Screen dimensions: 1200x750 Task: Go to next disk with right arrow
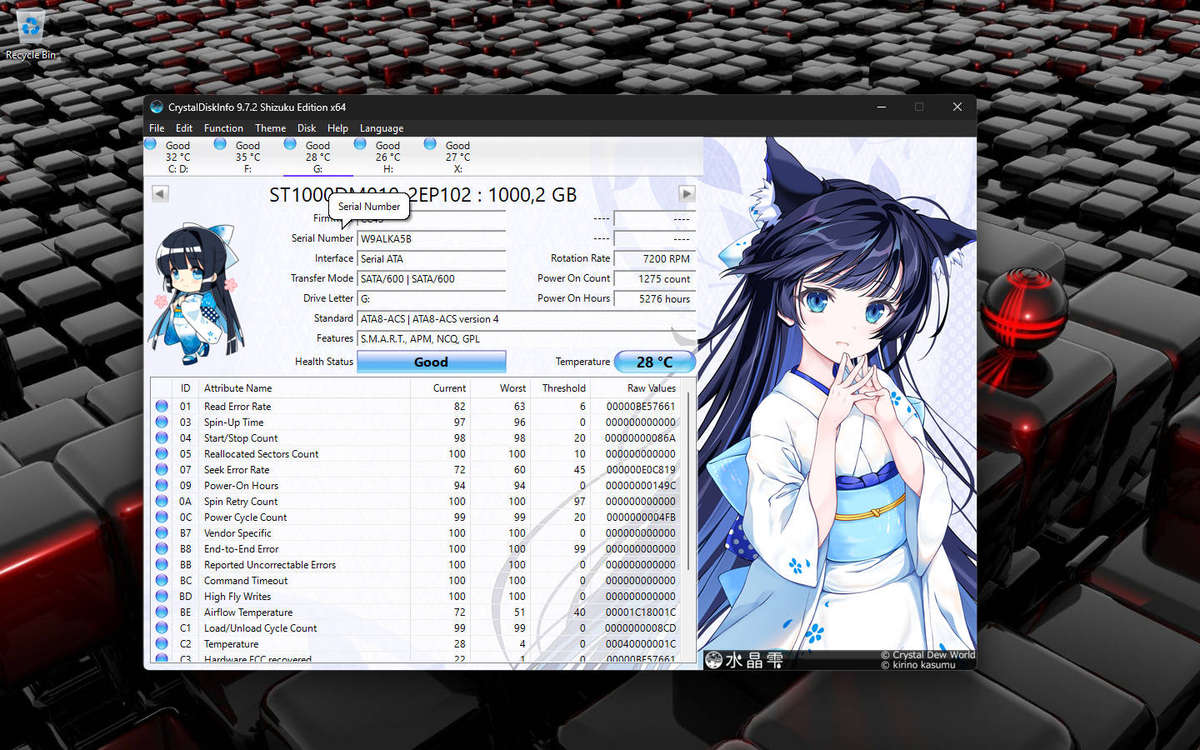[x=686, y=194]
